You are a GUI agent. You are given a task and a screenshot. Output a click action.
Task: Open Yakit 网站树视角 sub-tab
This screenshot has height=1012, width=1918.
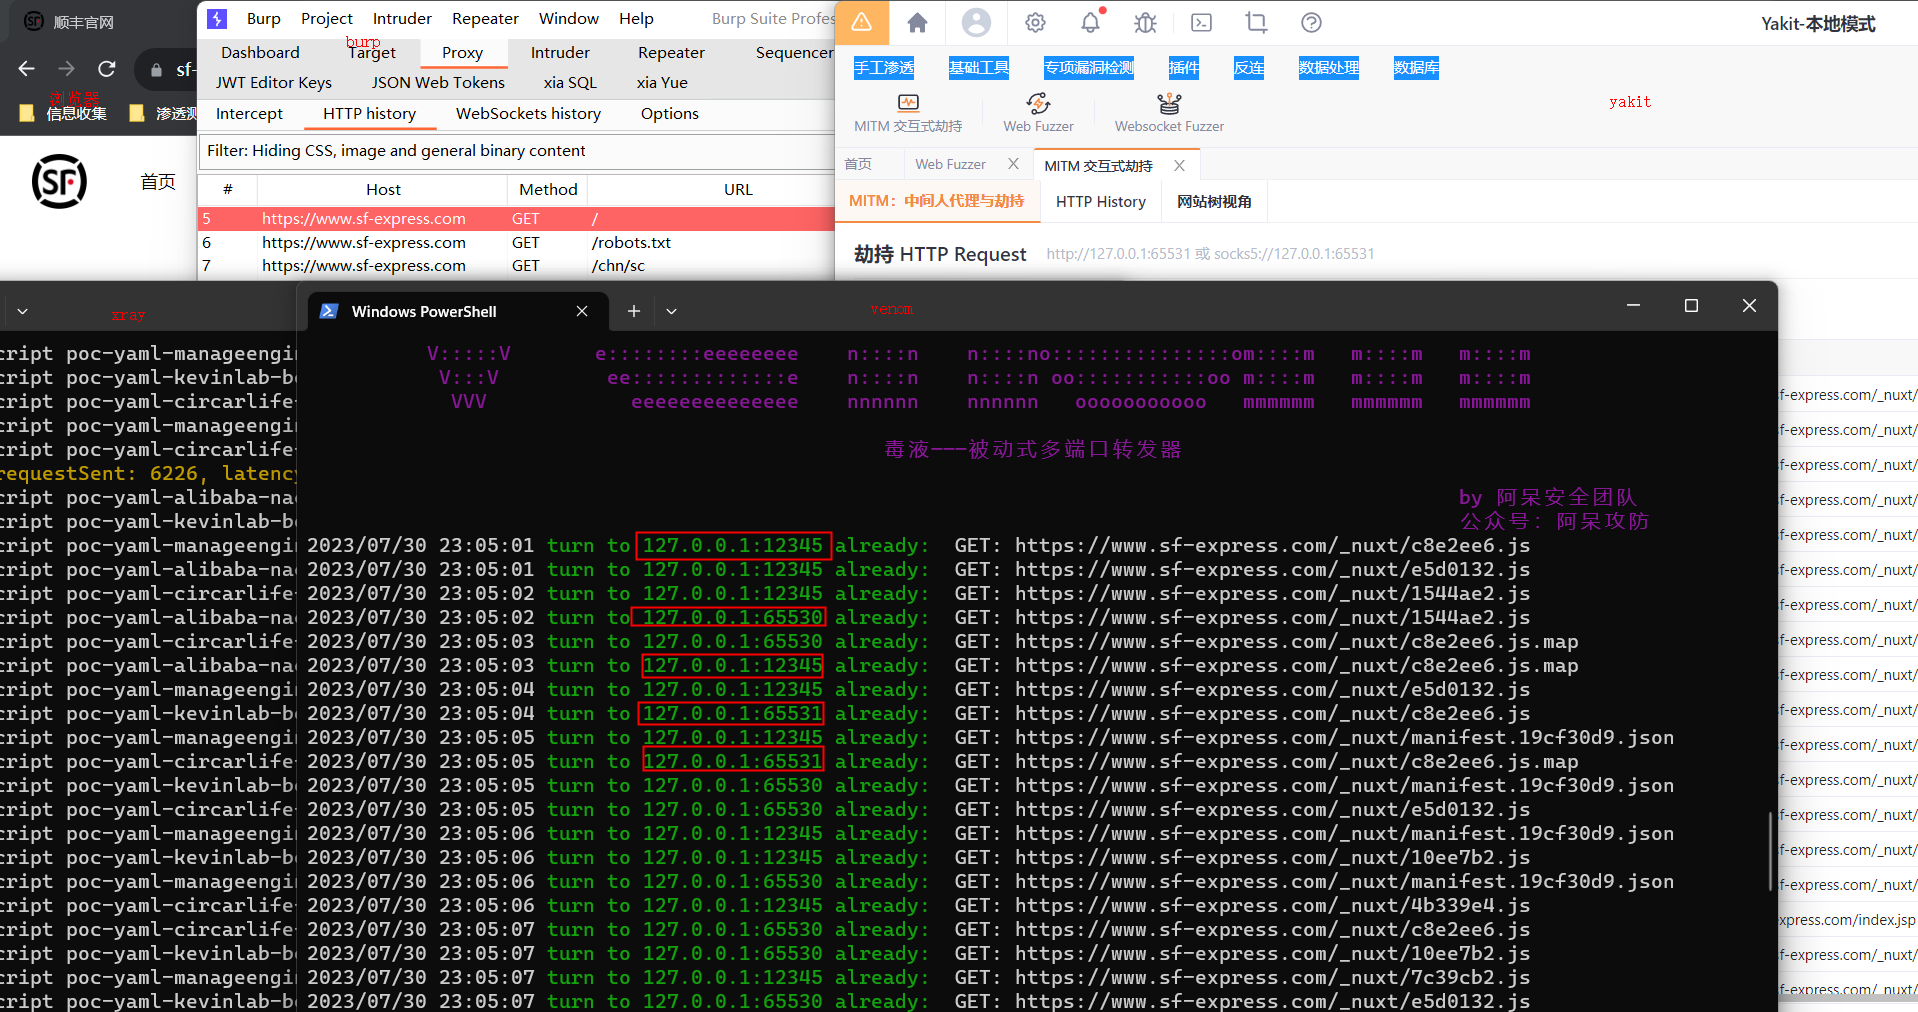(1214, 201)
